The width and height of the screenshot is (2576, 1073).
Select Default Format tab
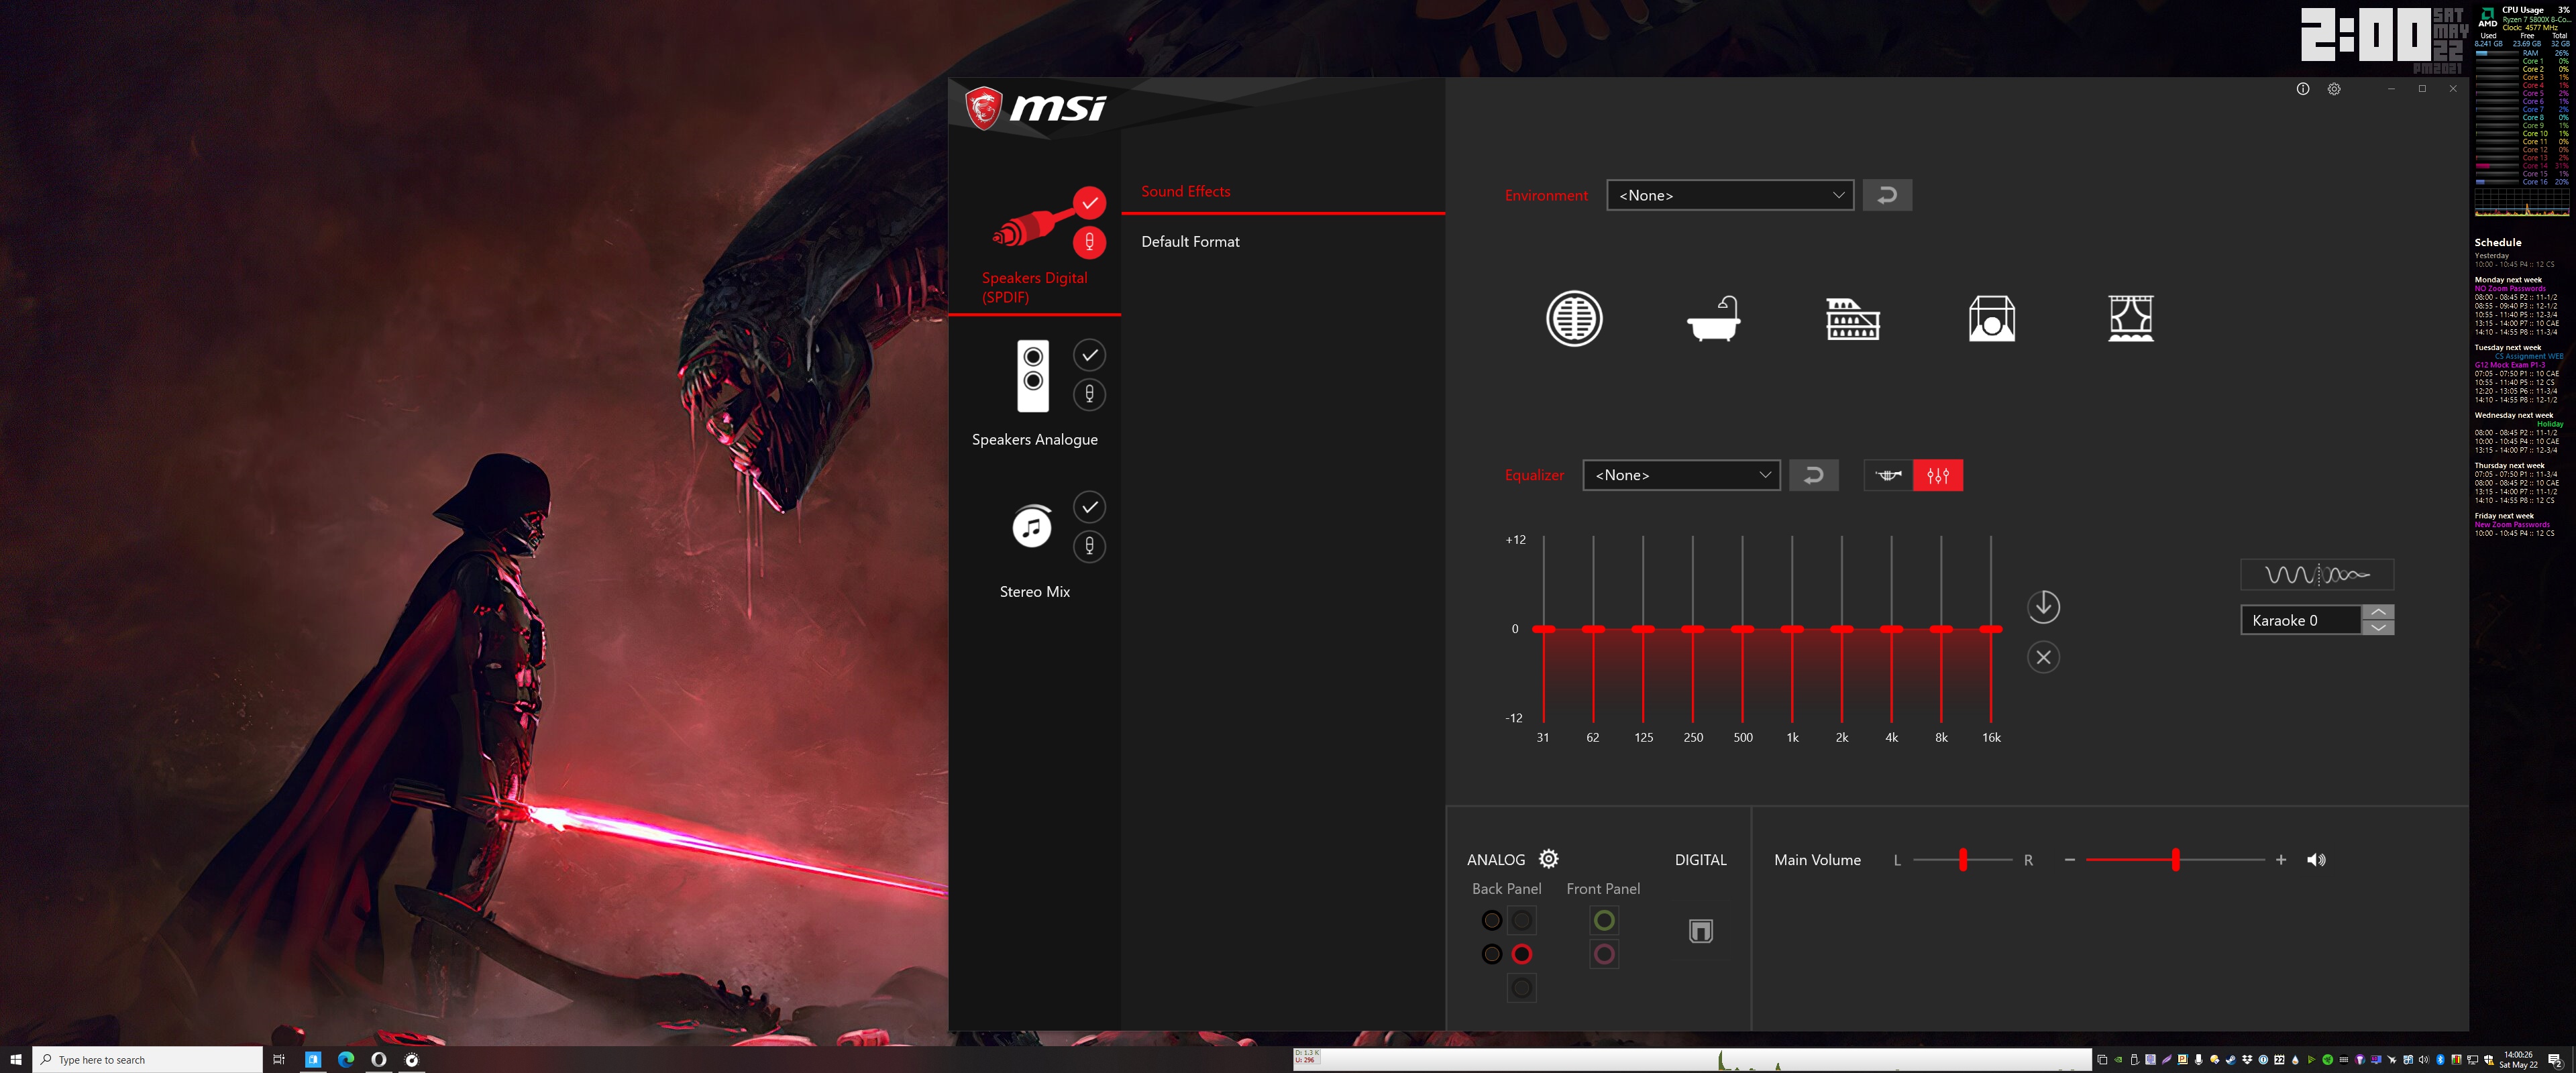click(1189, 241)
